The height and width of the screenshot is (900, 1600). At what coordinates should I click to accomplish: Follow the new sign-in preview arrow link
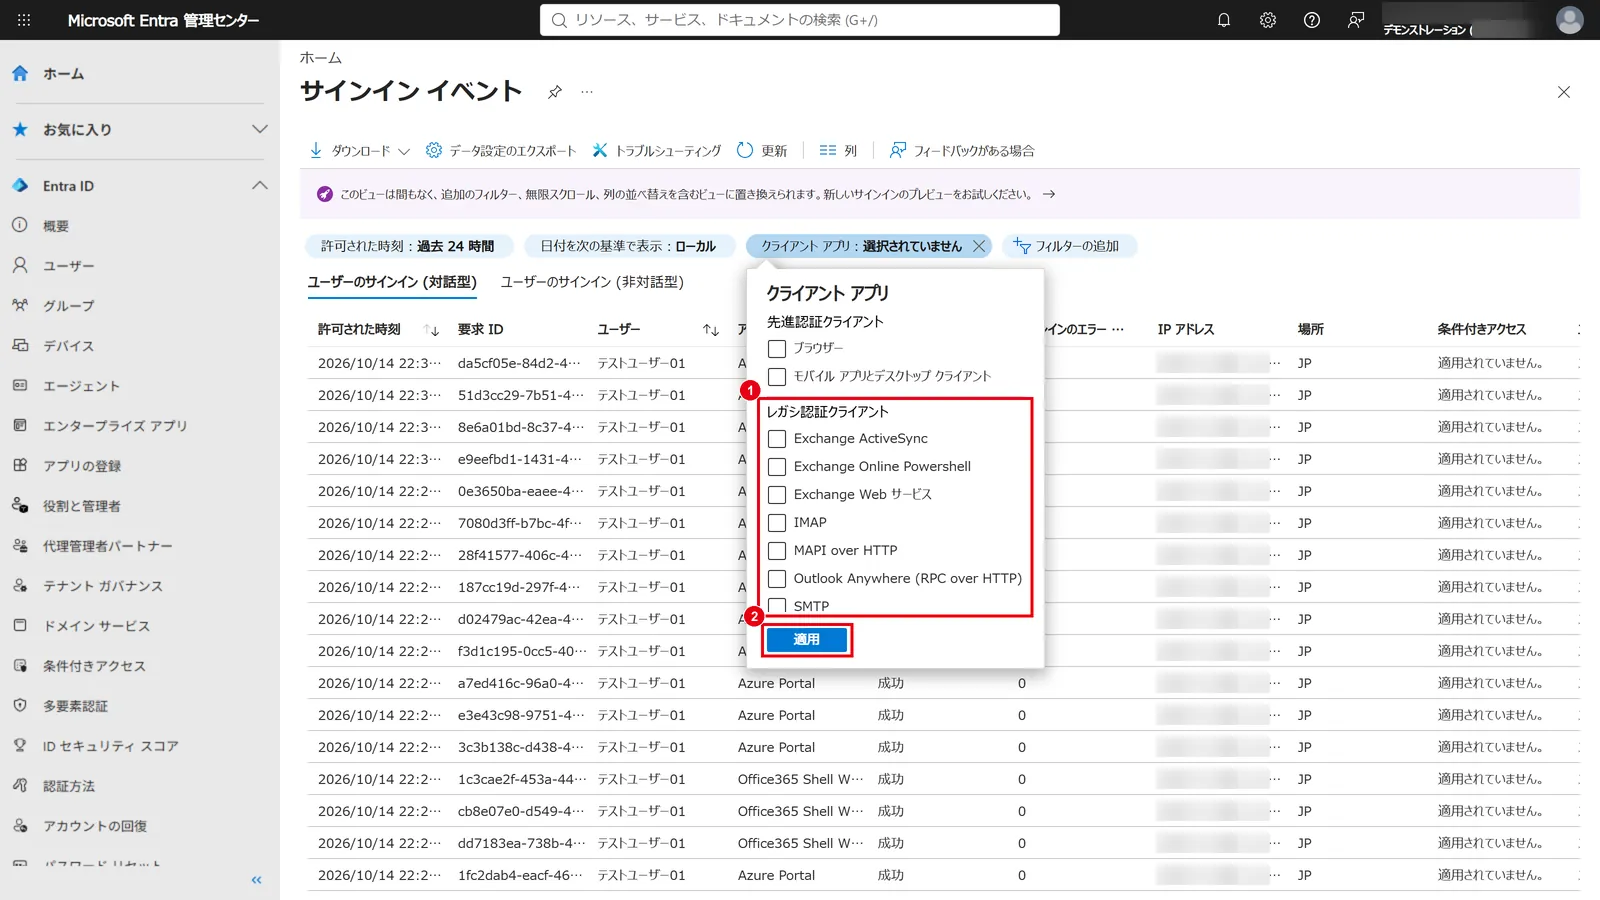[x=1049, y=194]
